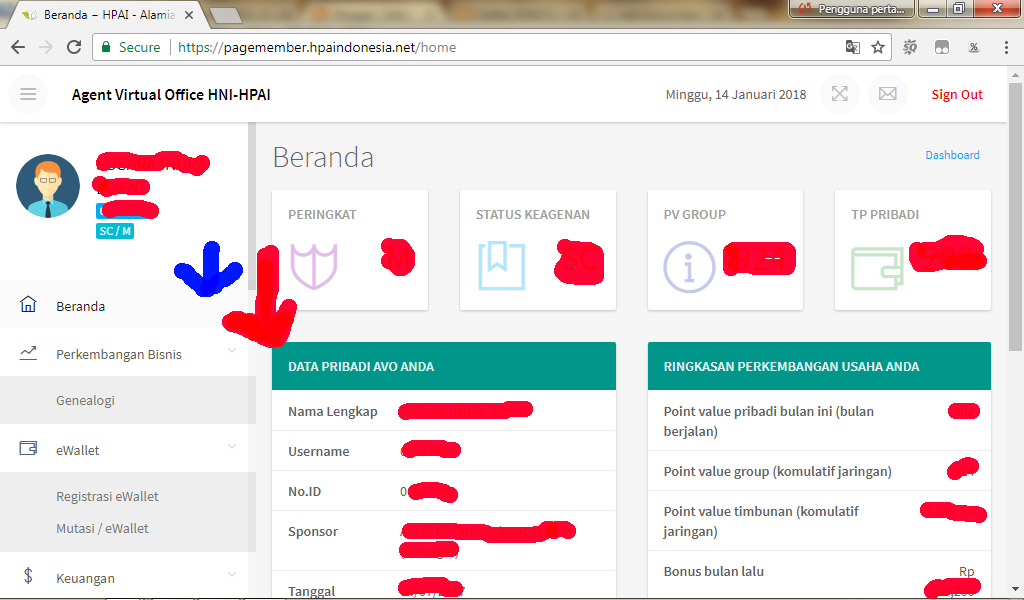The height and width of the screenshot is (600, 1024).
Task: Click the fullscreen expand icon
Action: (x=840, y=94)
